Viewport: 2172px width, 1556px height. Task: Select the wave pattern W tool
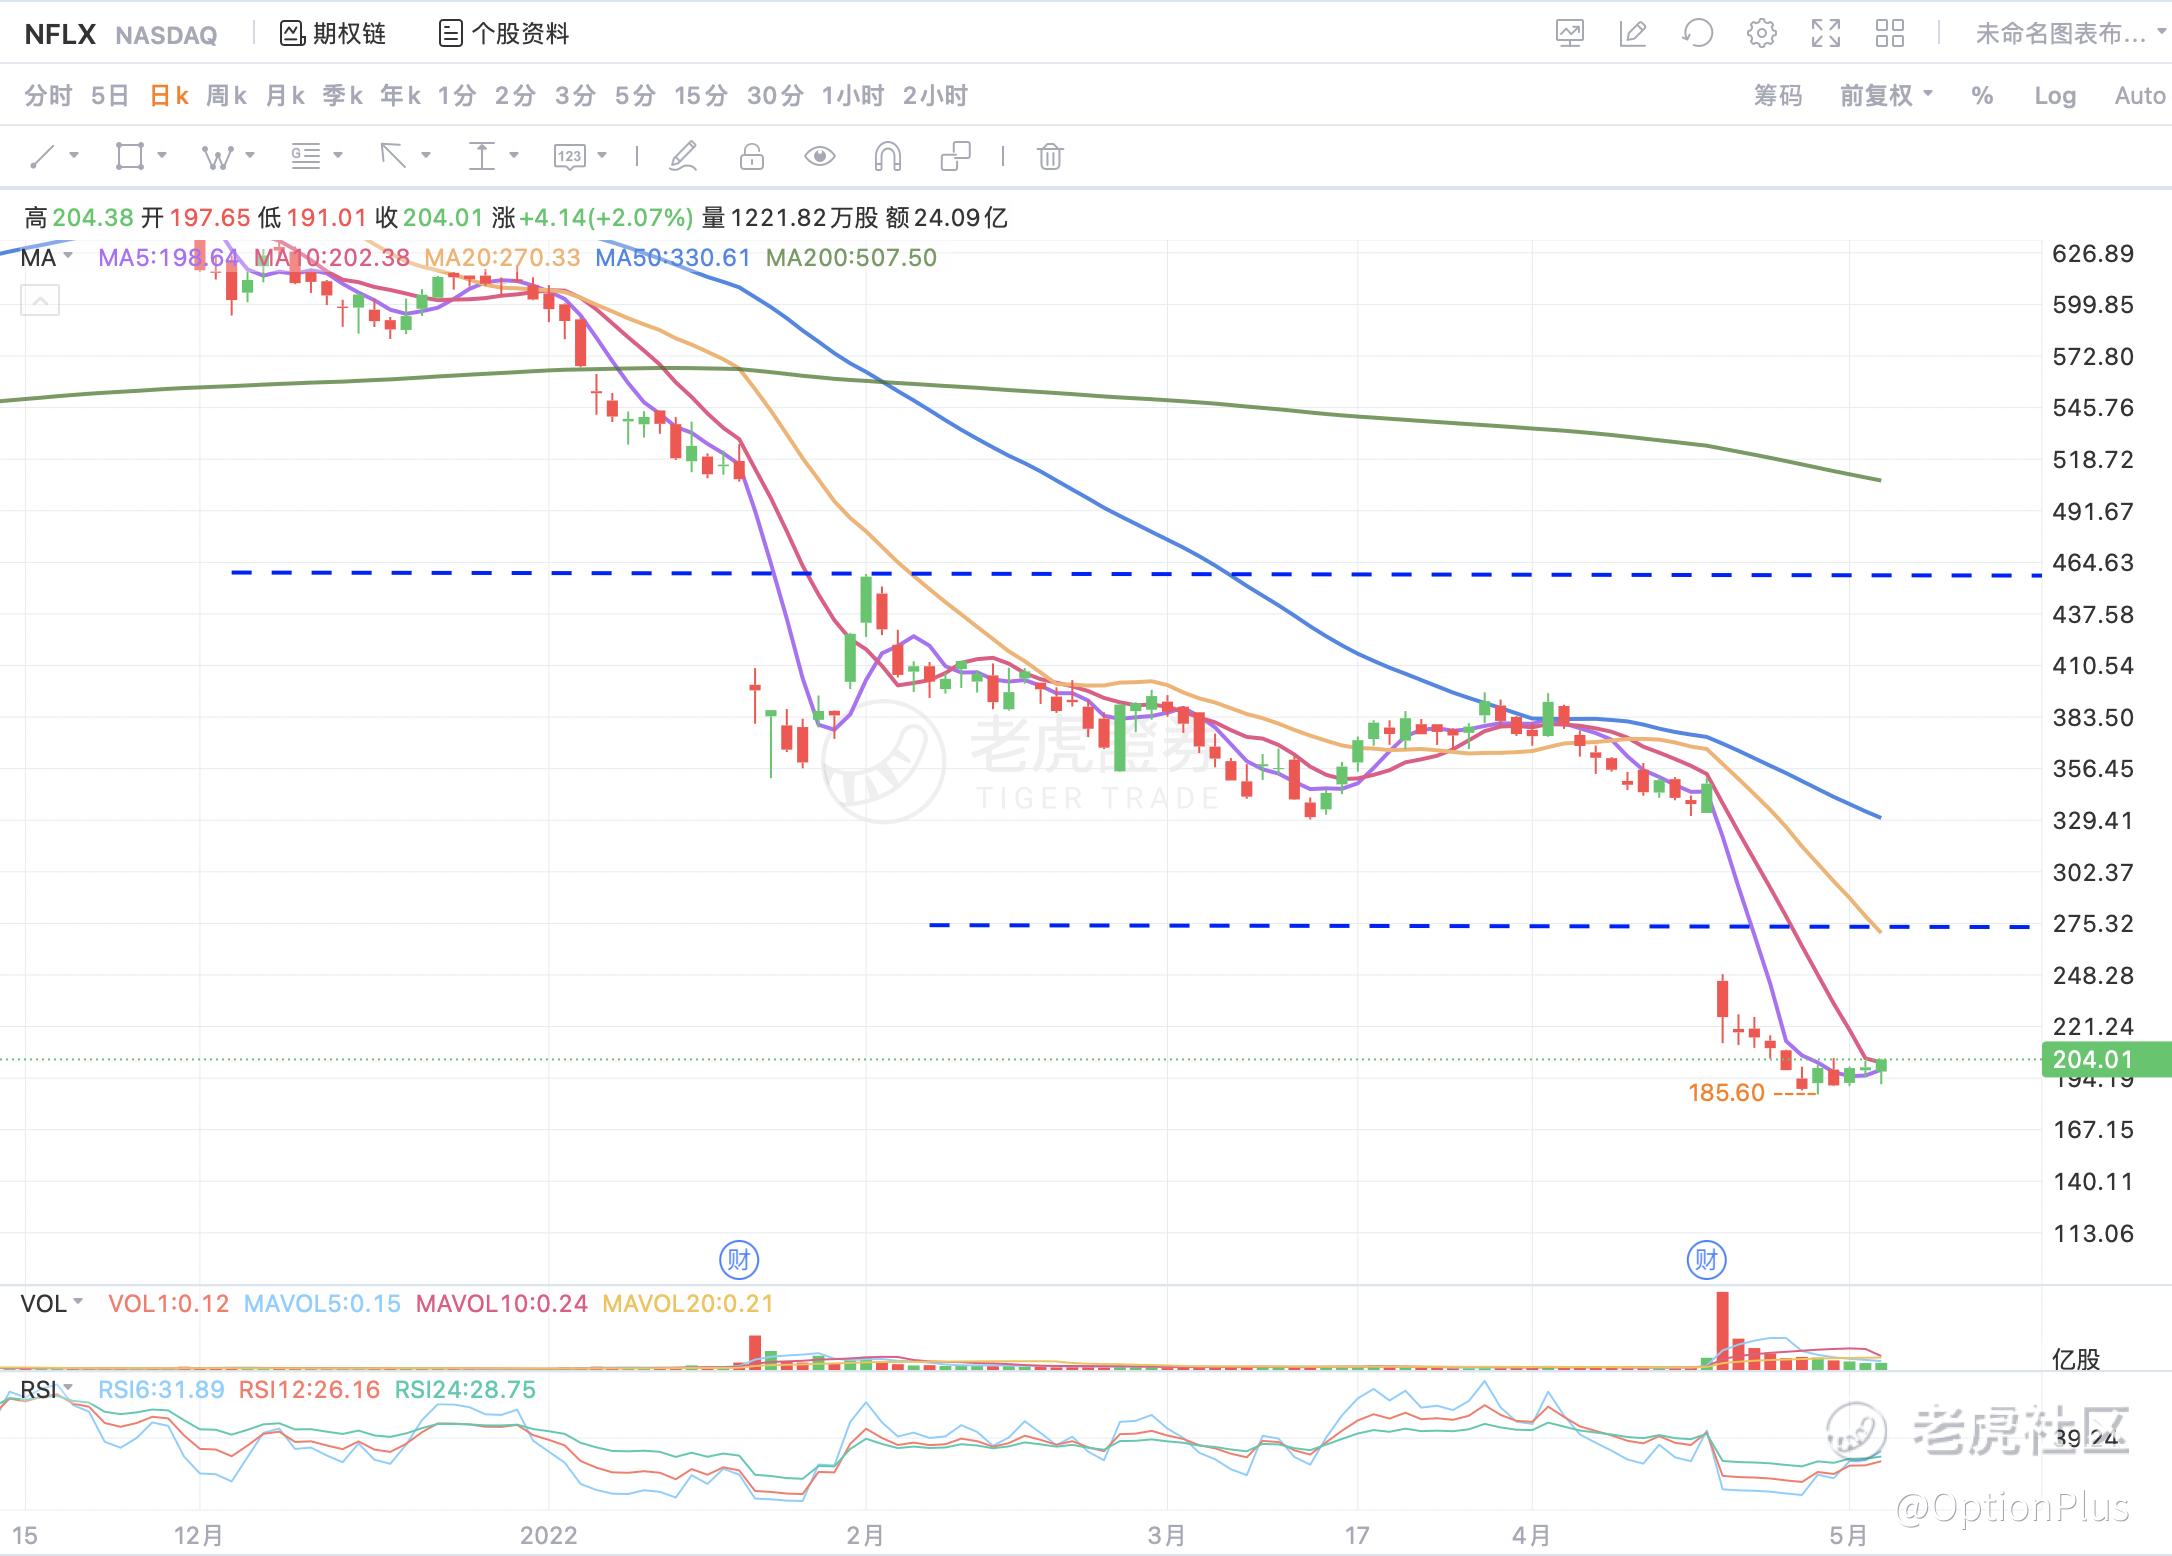[217, 157]
